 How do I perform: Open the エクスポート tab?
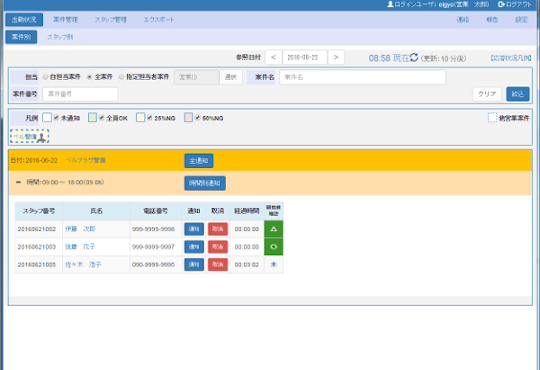[159, 20]
